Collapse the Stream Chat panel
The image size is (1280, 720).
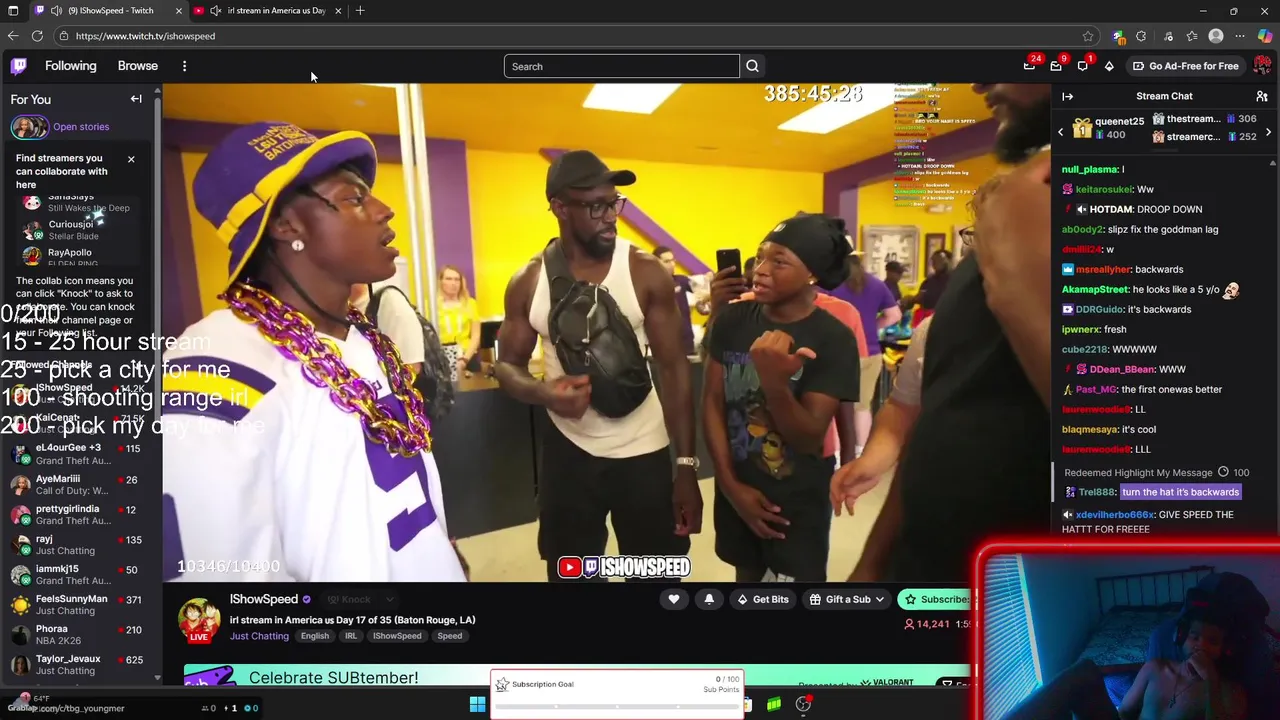[x=1067, y=96]
